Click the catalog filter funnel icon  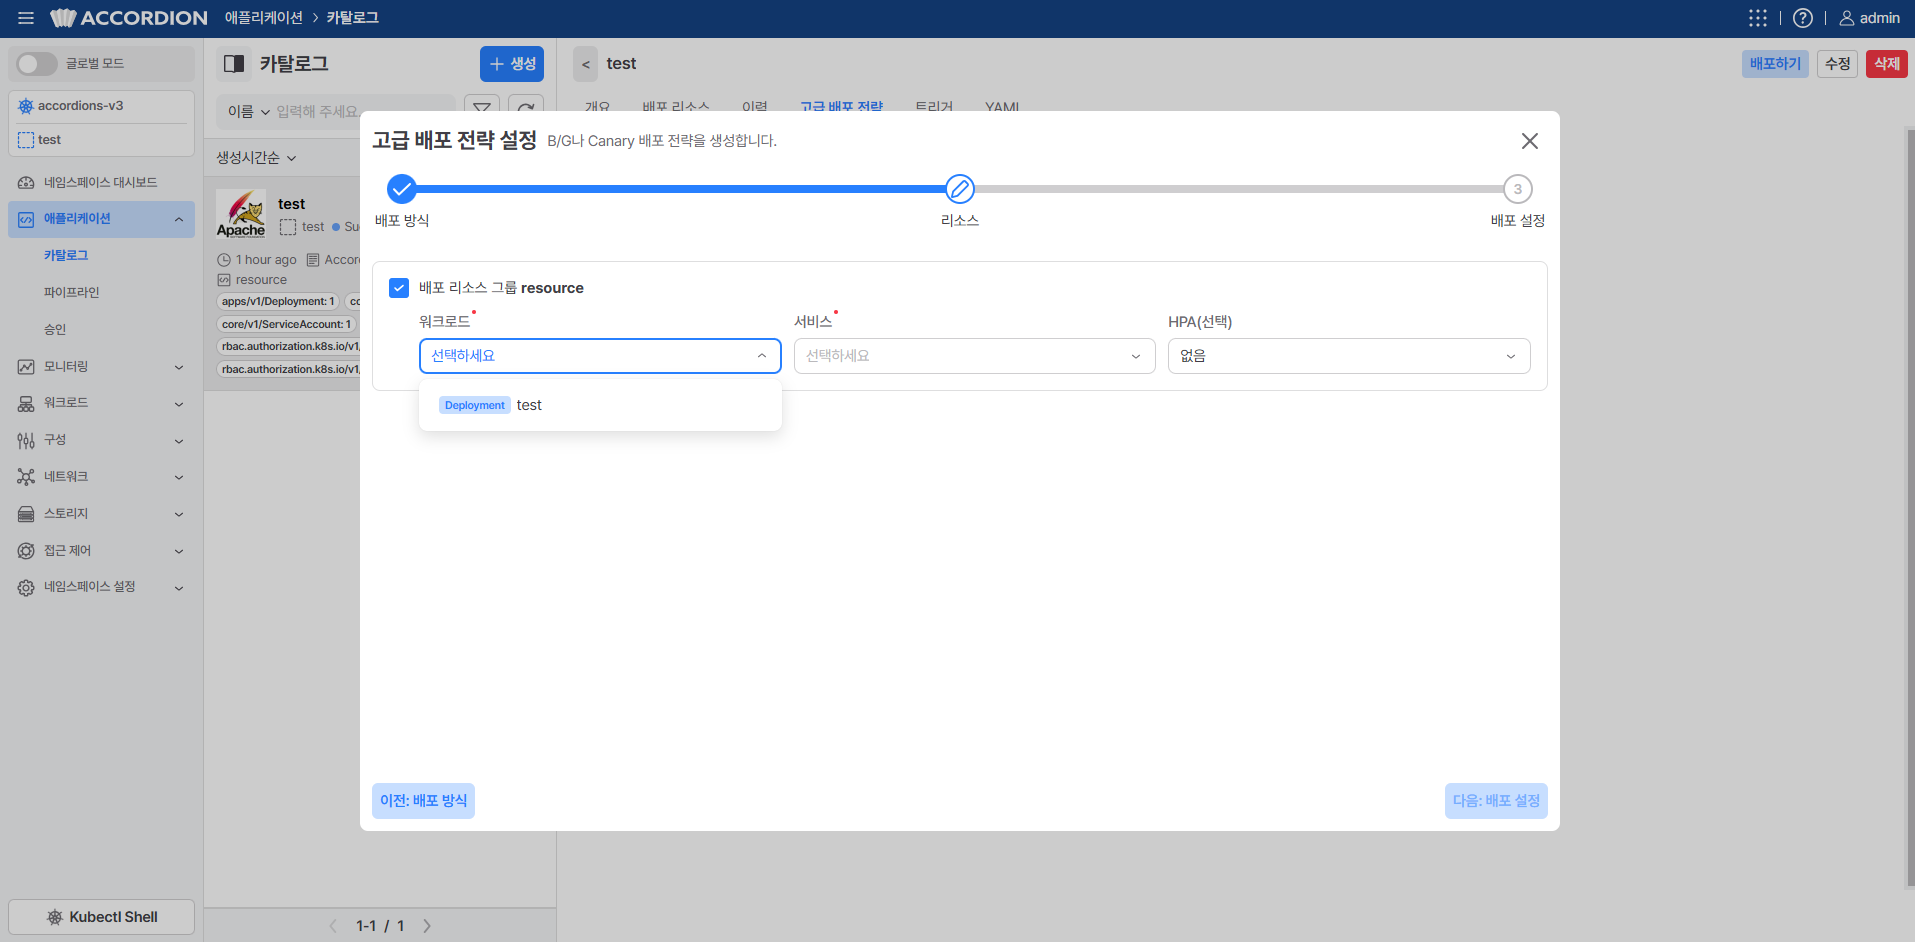pos(482,108)
